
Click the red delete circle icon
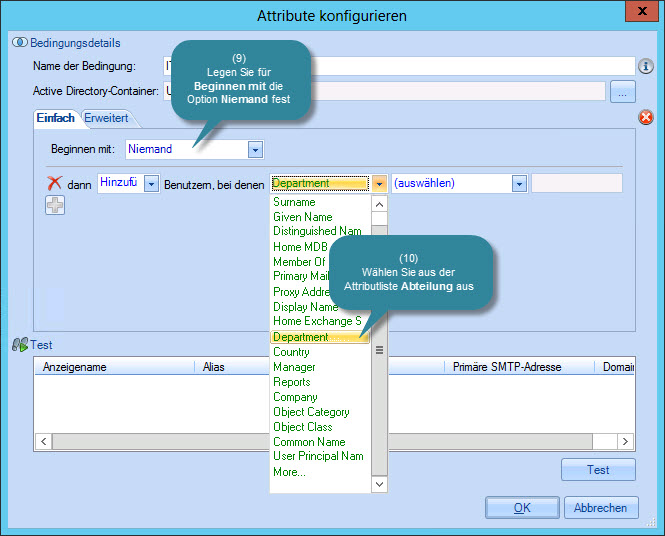645,117
